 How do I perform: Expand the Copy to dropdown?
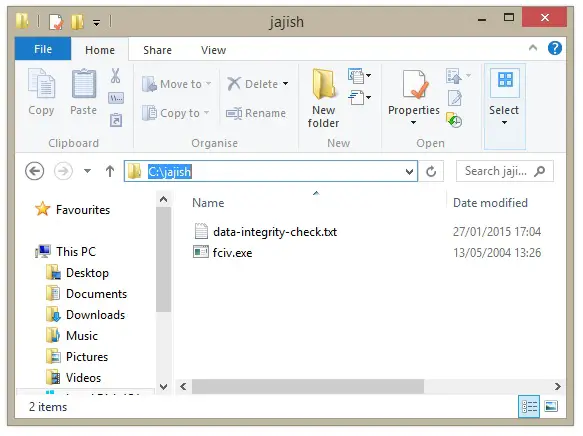pyautogui.click(x=206, y=113)
